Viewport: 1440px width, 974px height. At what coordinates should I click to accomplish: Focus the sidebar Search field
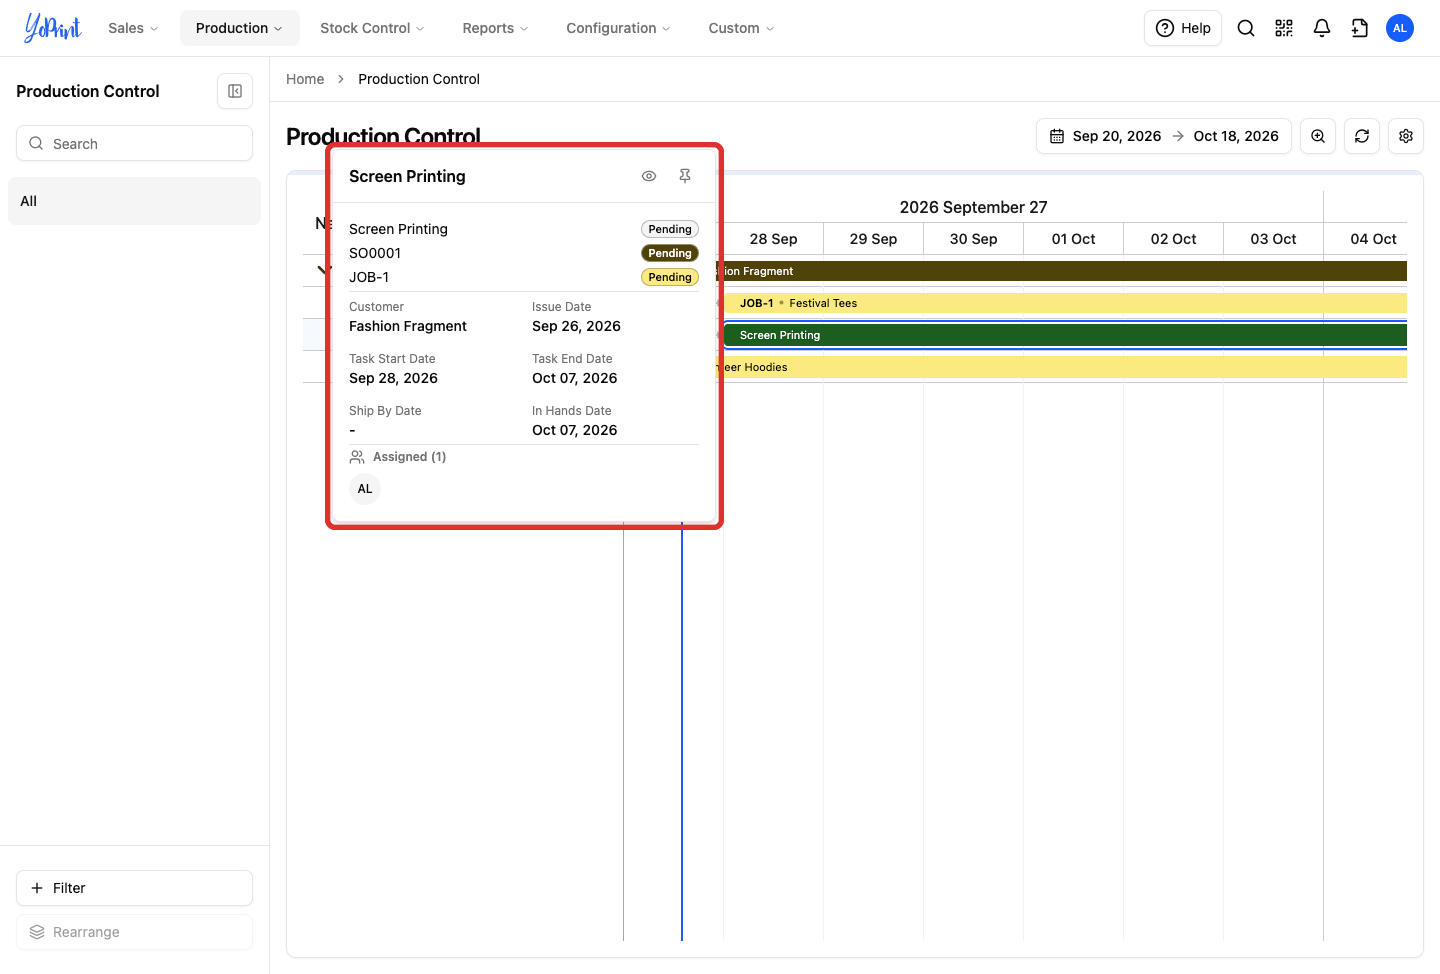(134, 143)
